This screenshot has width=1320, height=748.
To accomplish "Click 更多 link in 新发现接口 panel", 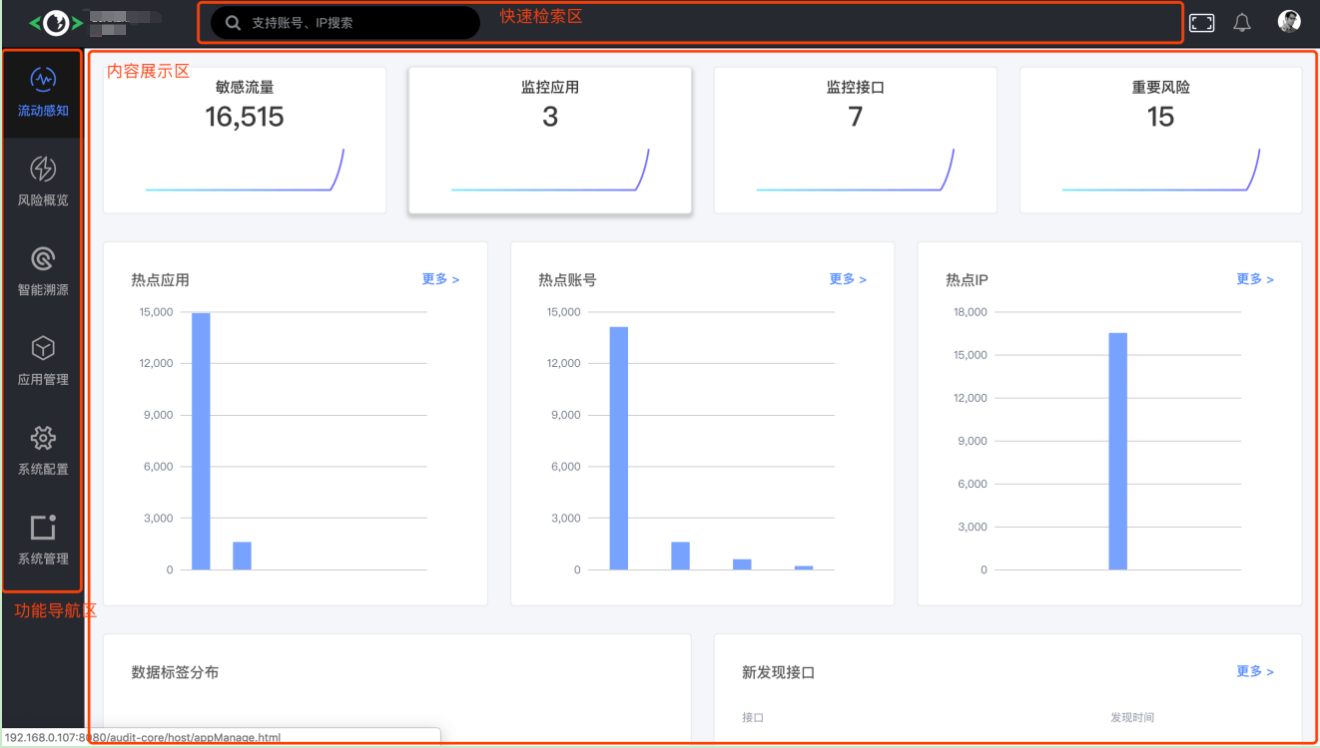I will (x=1255, y=671).
